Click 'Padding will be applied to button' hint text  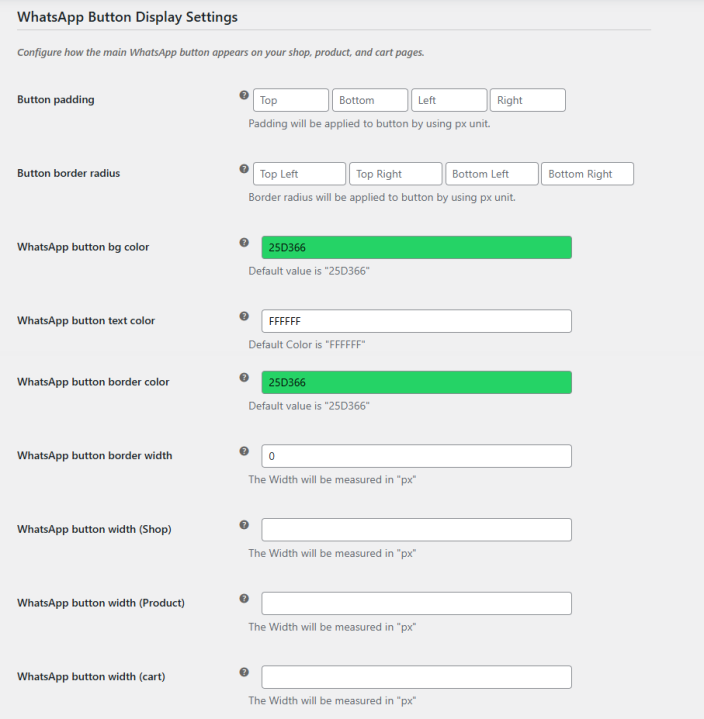point(369,124)
